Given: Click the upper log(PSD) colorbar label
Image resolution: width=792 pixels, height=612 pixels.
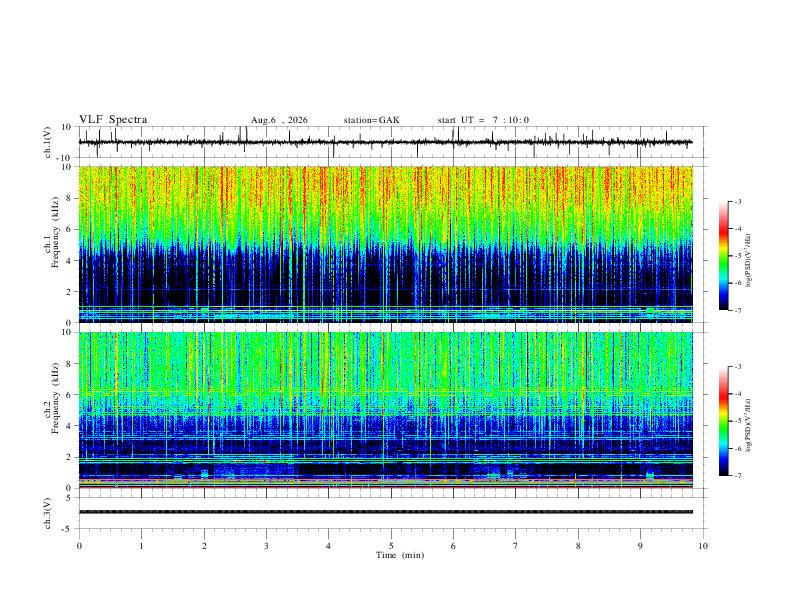Looking at the screenshot, I should click(748, 261).
